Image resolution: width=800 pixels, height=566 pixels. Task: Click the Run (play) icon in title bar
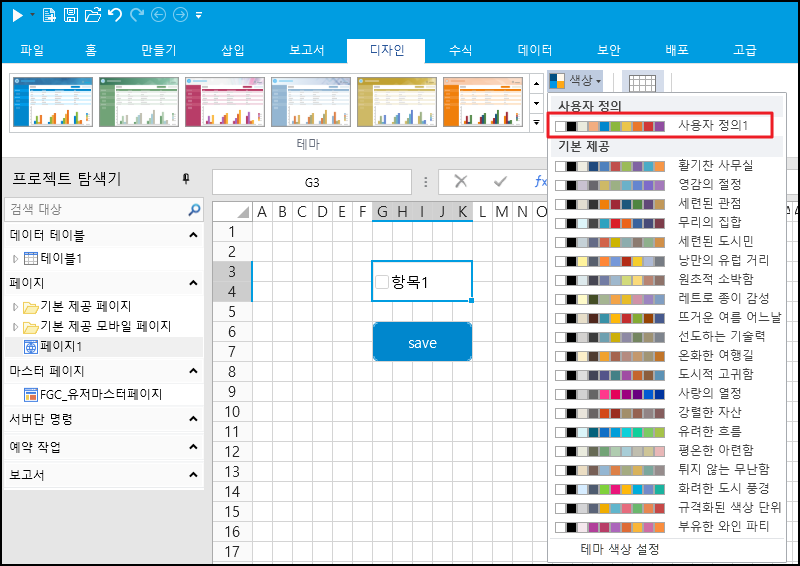coord(17,15)
